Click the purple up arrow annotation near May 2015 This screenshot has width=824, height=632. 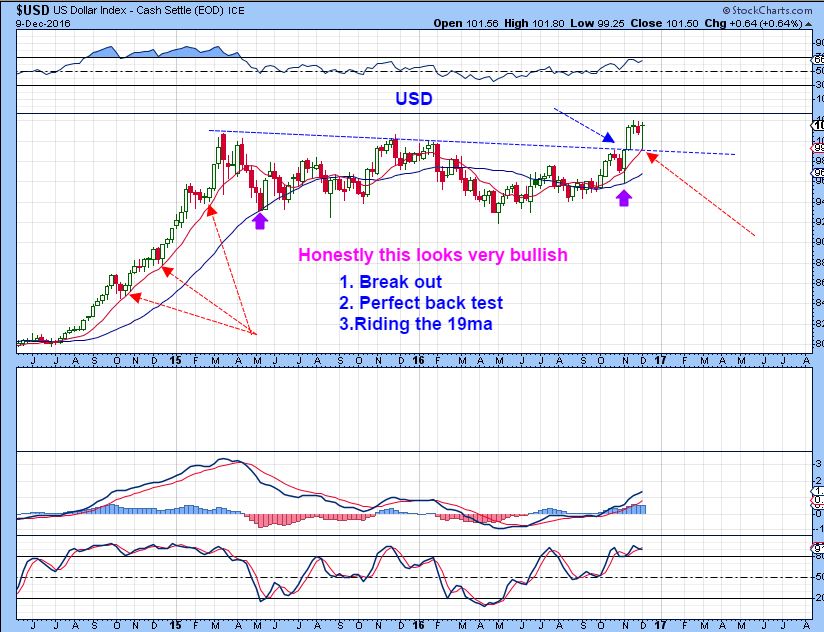259,219
